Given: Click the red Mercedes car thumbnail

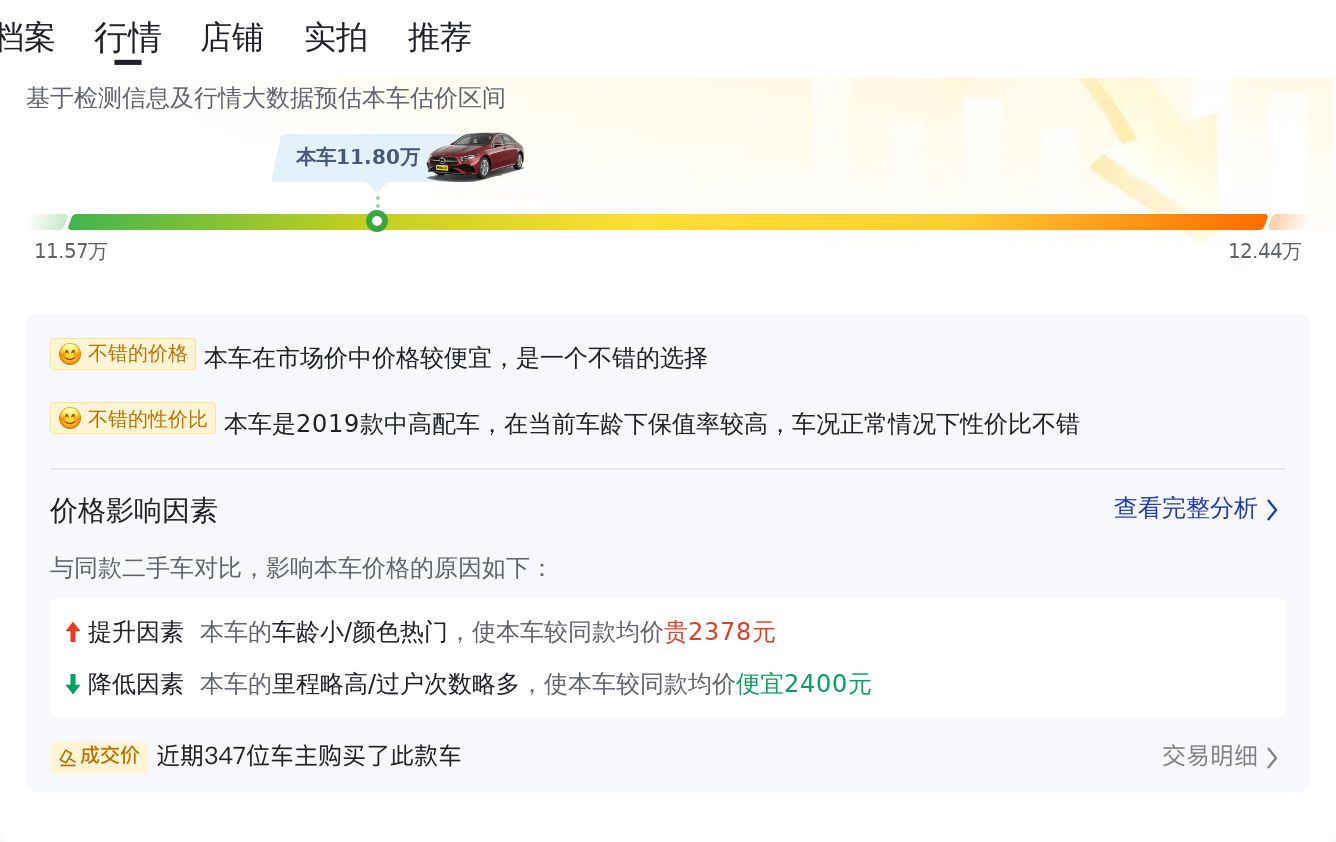Looking at the screenshot, I should coord(475,156).
